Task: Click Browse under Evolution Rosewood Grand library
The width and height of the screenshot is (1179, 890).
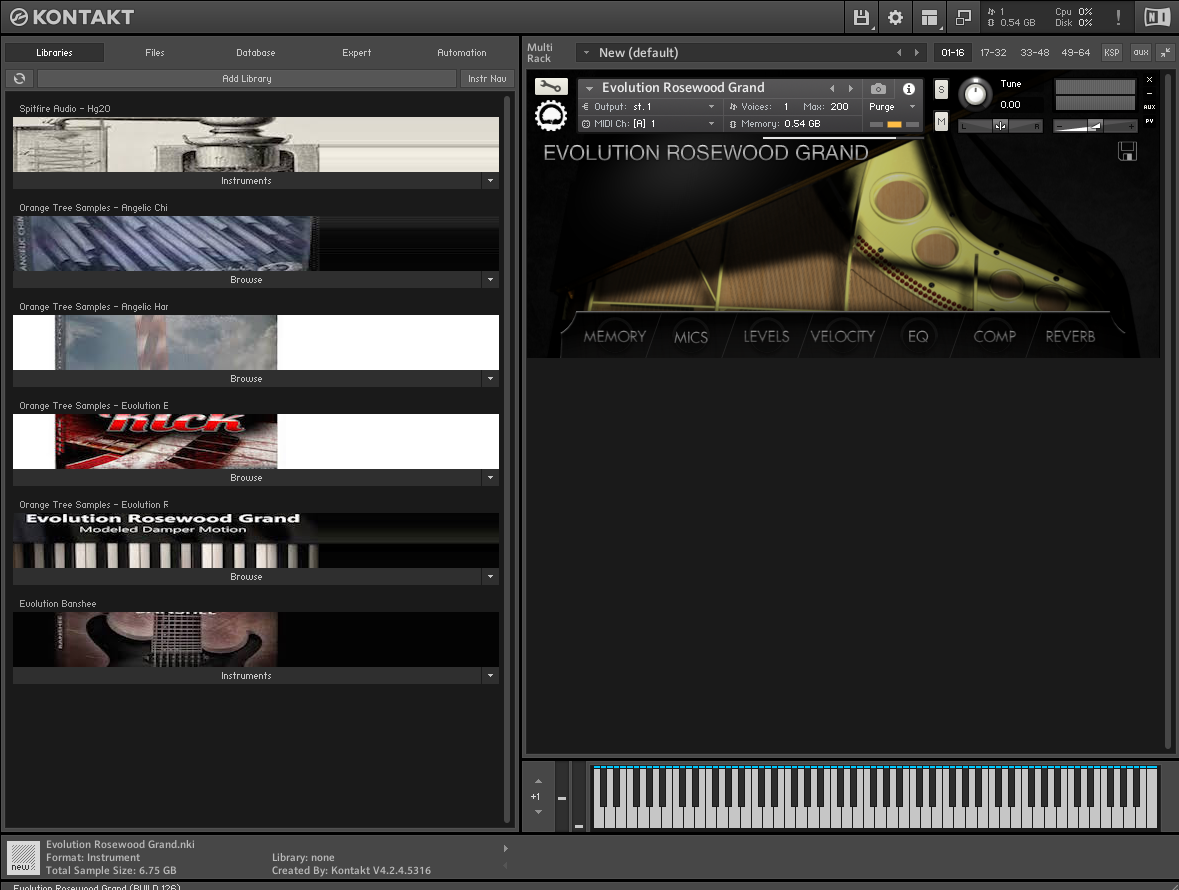Action: click(247, 577)
